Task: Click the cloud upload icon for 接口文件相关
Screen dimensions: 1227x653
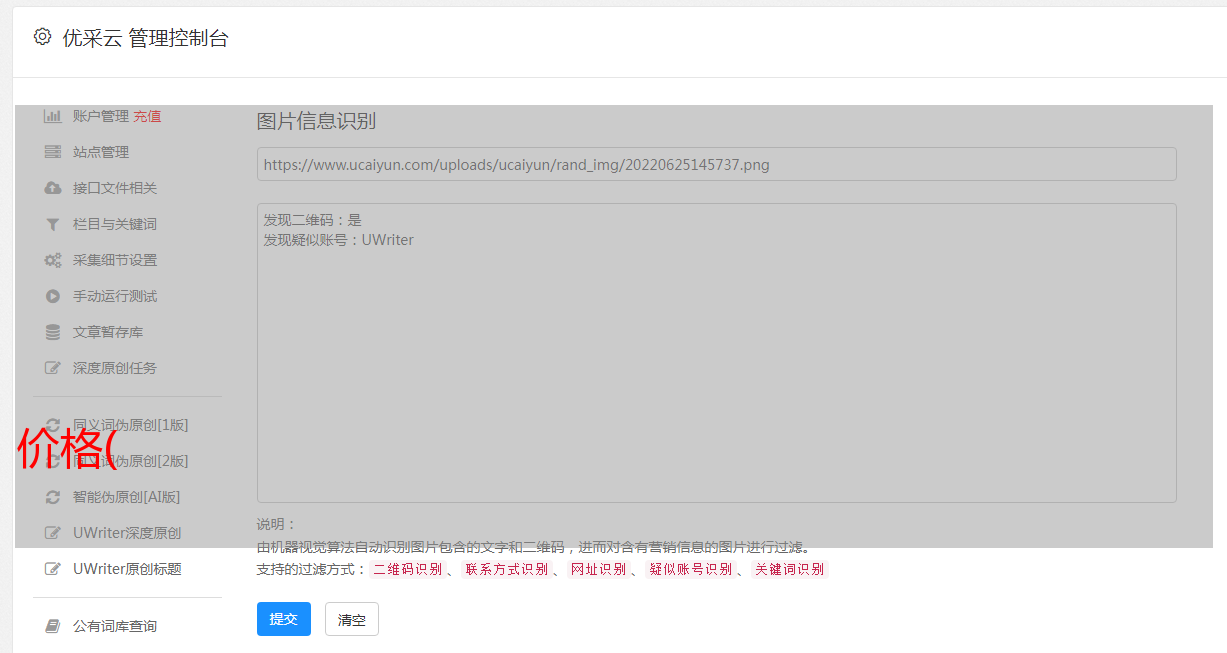Action: click(53, 188)
